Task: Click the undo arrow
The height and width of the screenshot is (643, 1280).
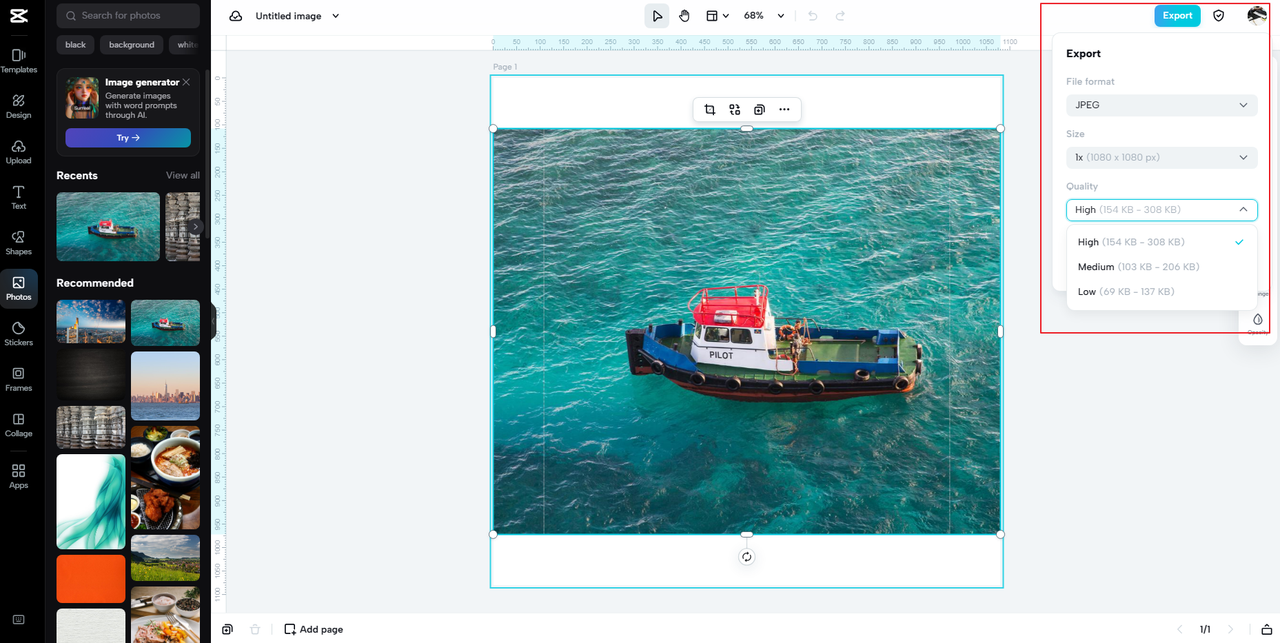Action: click(812, 16)
